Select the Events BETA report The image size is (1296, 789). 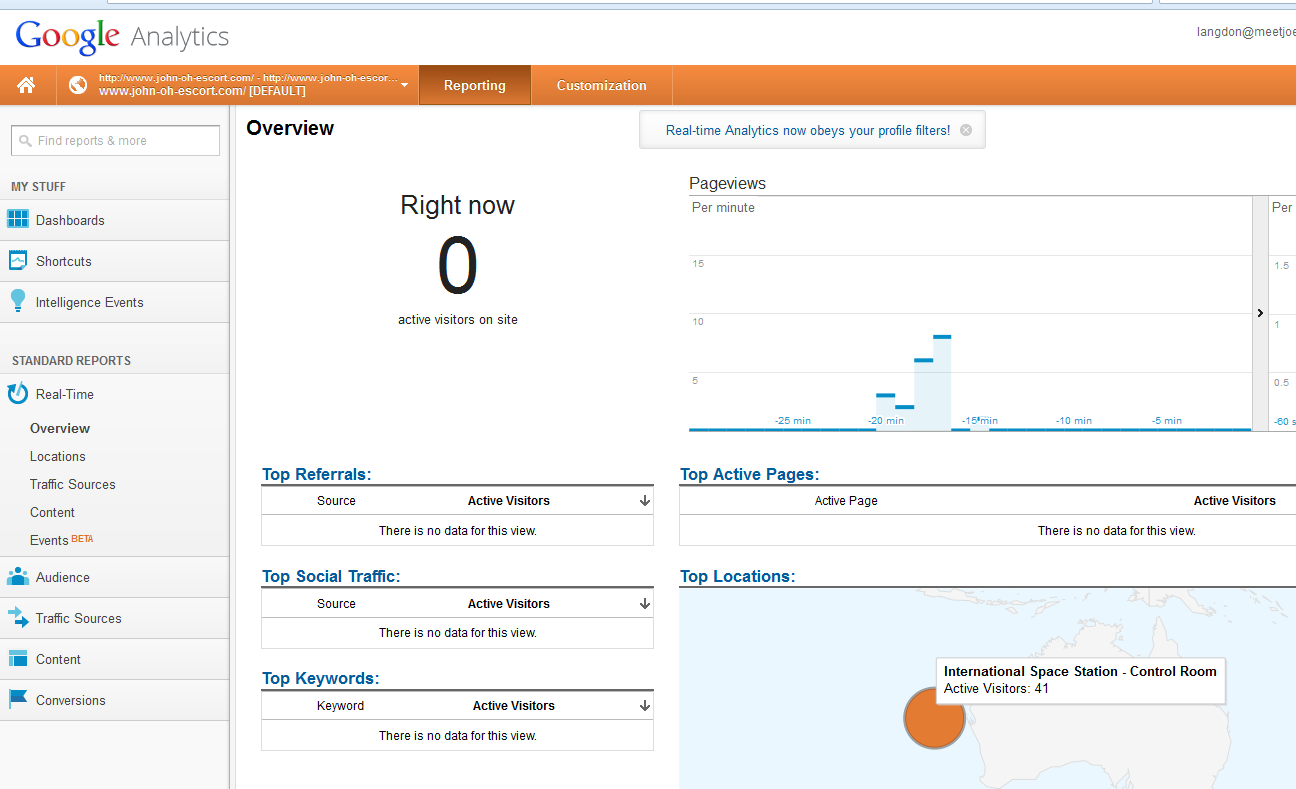coord(61,540)
